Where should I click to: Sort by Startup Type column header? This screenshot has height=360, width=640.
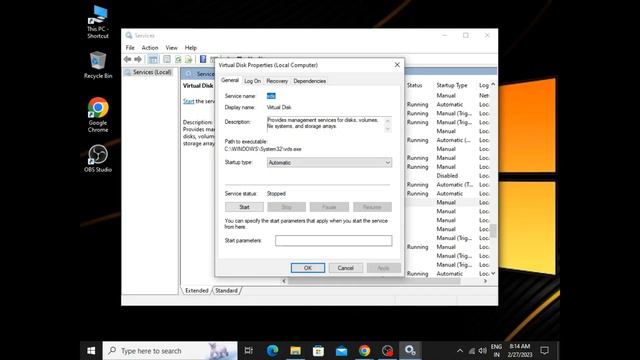[452, 85]
